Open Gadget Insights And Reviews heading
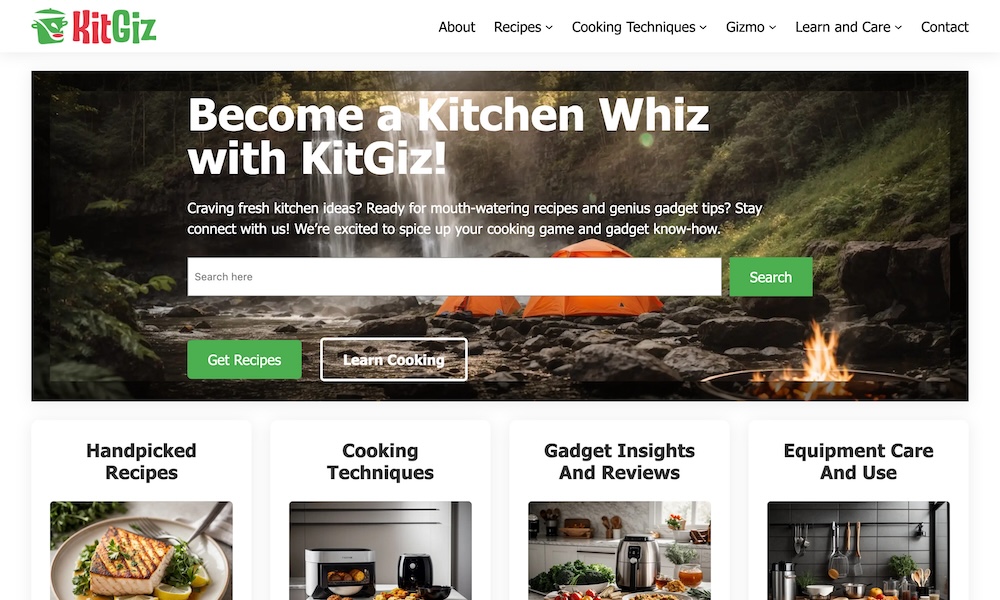The width and height of the screenshot is (1000, 600). coord(619,462)
